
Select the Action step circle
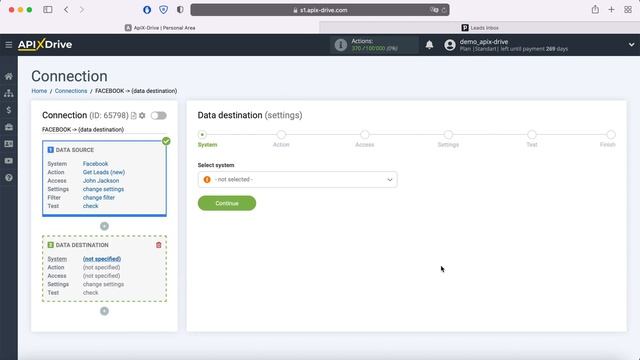coord(281,135)
